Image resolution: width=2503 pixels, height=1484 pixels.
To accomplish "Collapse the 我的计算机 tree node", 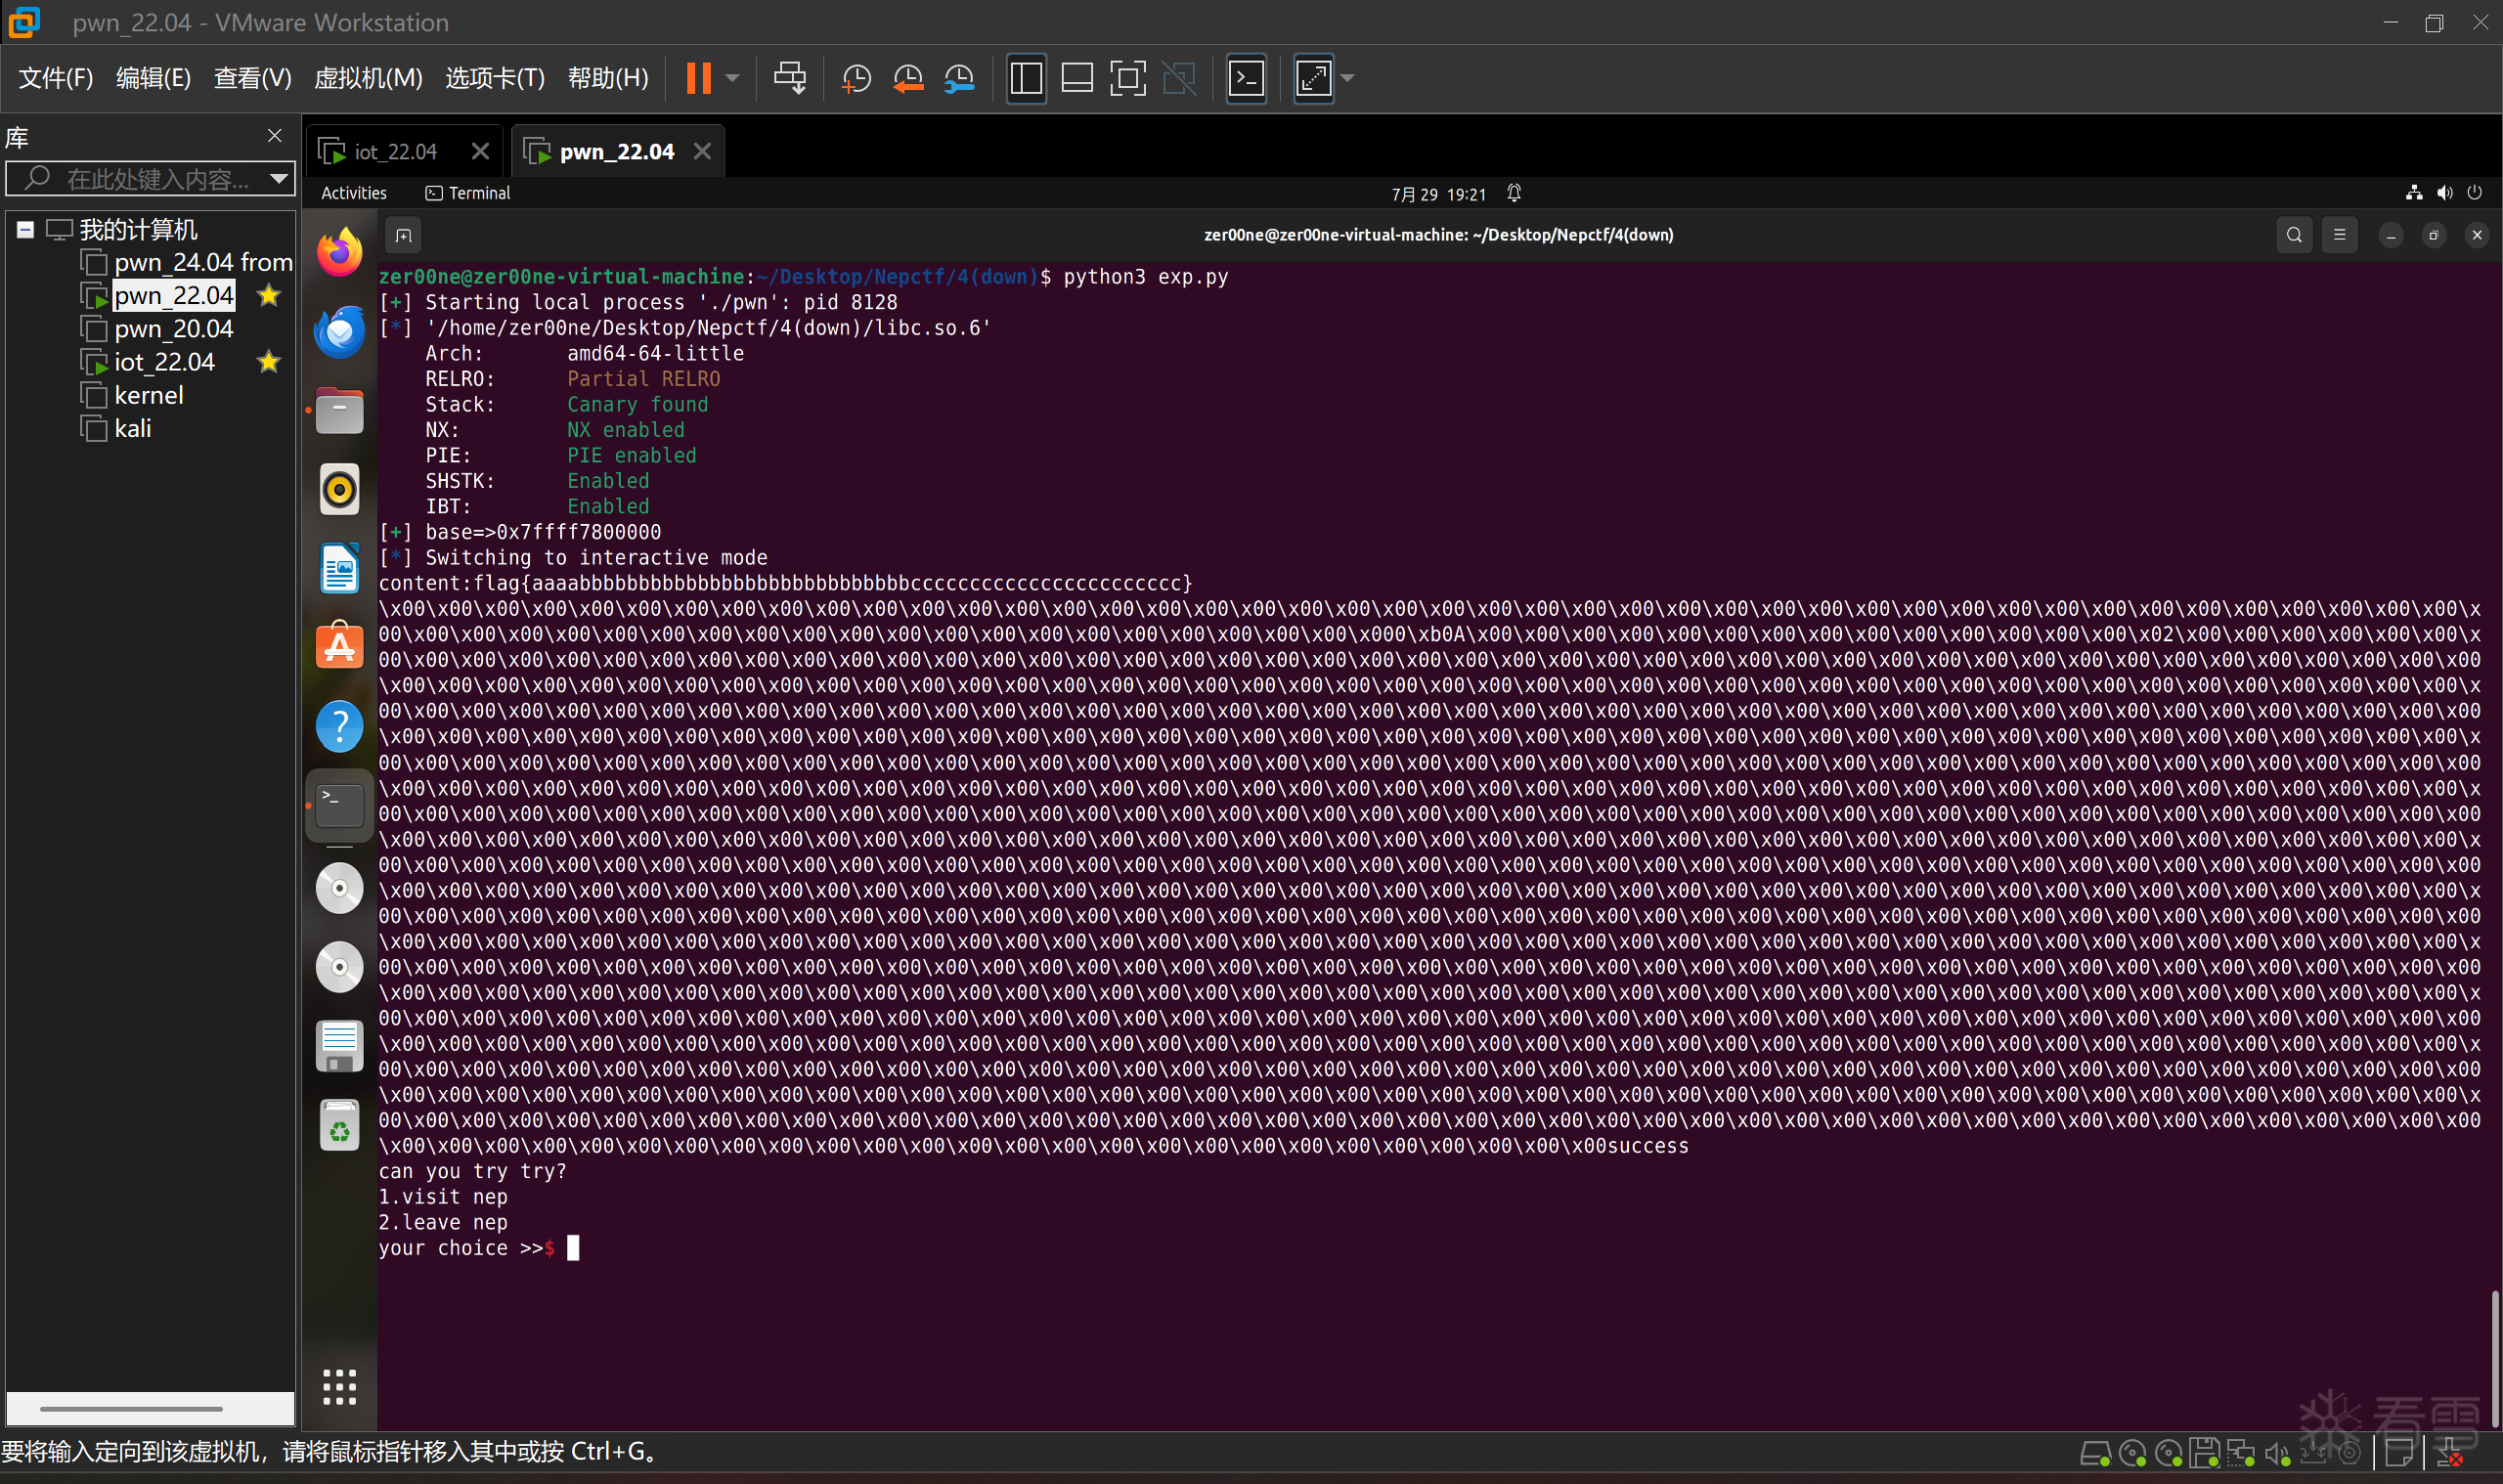I will (26, 230).
